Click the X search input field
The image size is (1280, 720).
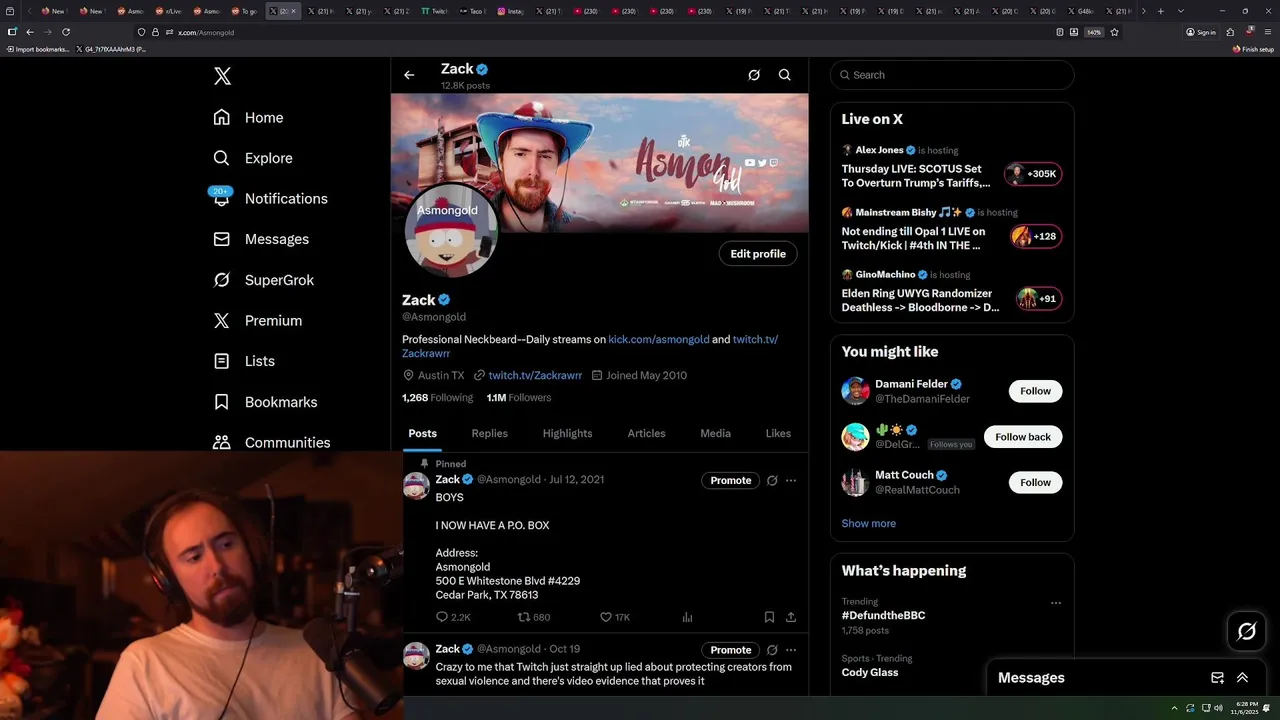952,75
